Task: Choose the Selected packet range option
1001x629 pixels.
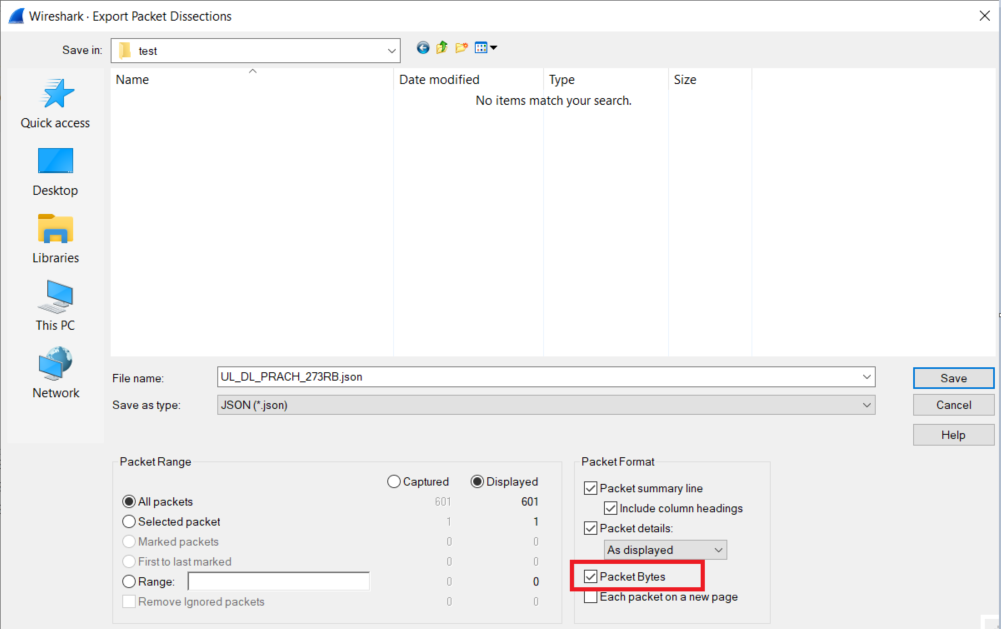Action: [129, 521]
